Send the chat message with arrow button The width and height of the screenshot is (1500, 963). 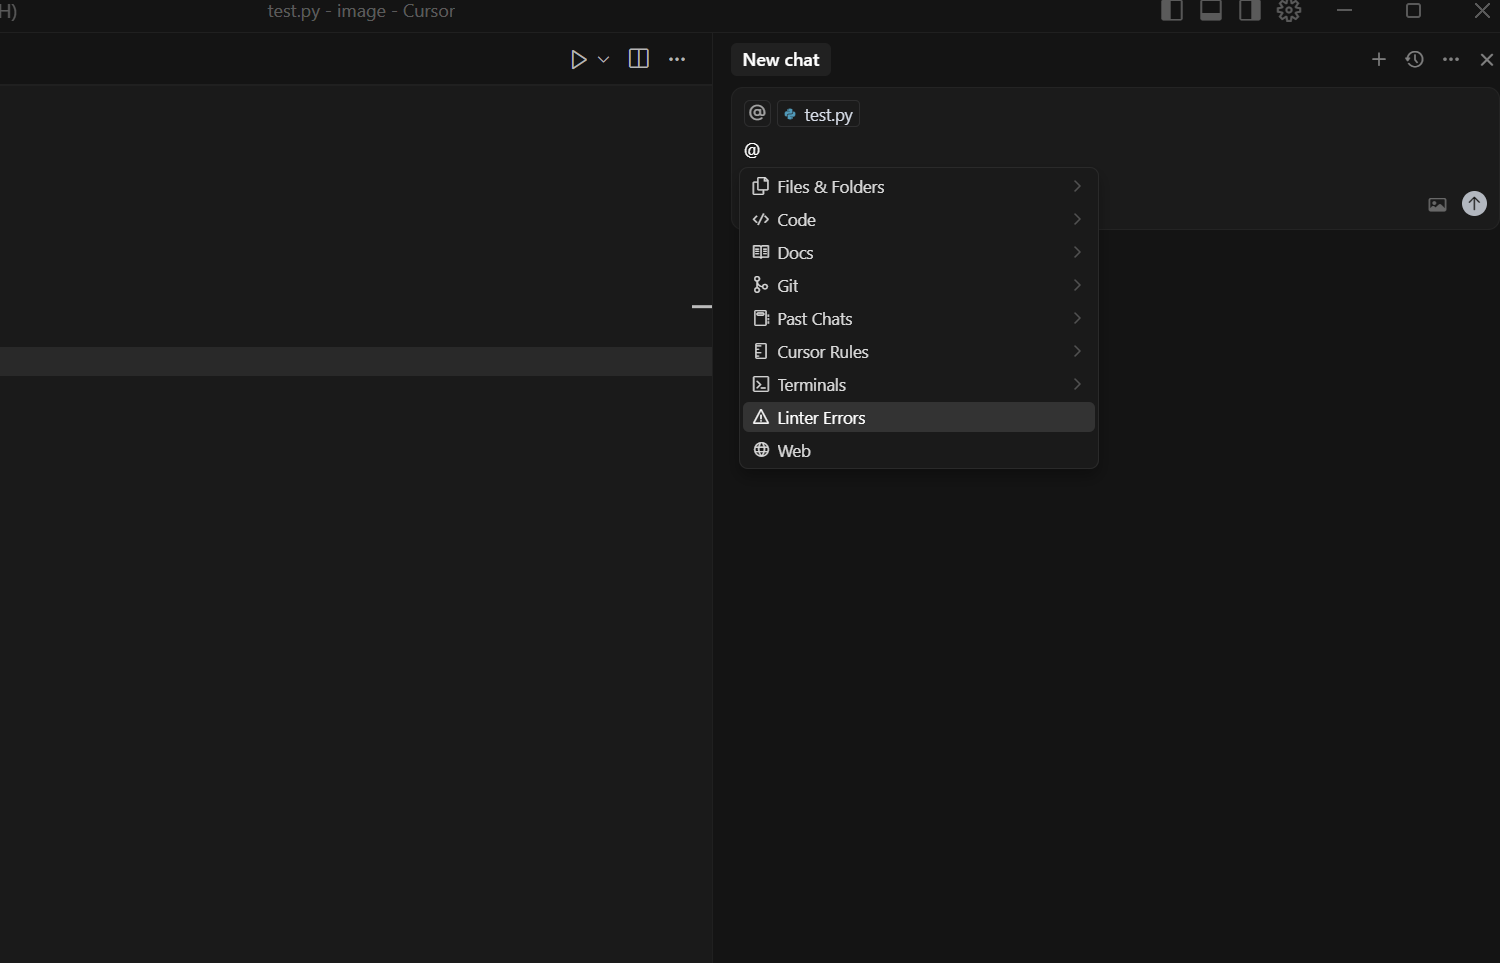tap(1474, 204)
